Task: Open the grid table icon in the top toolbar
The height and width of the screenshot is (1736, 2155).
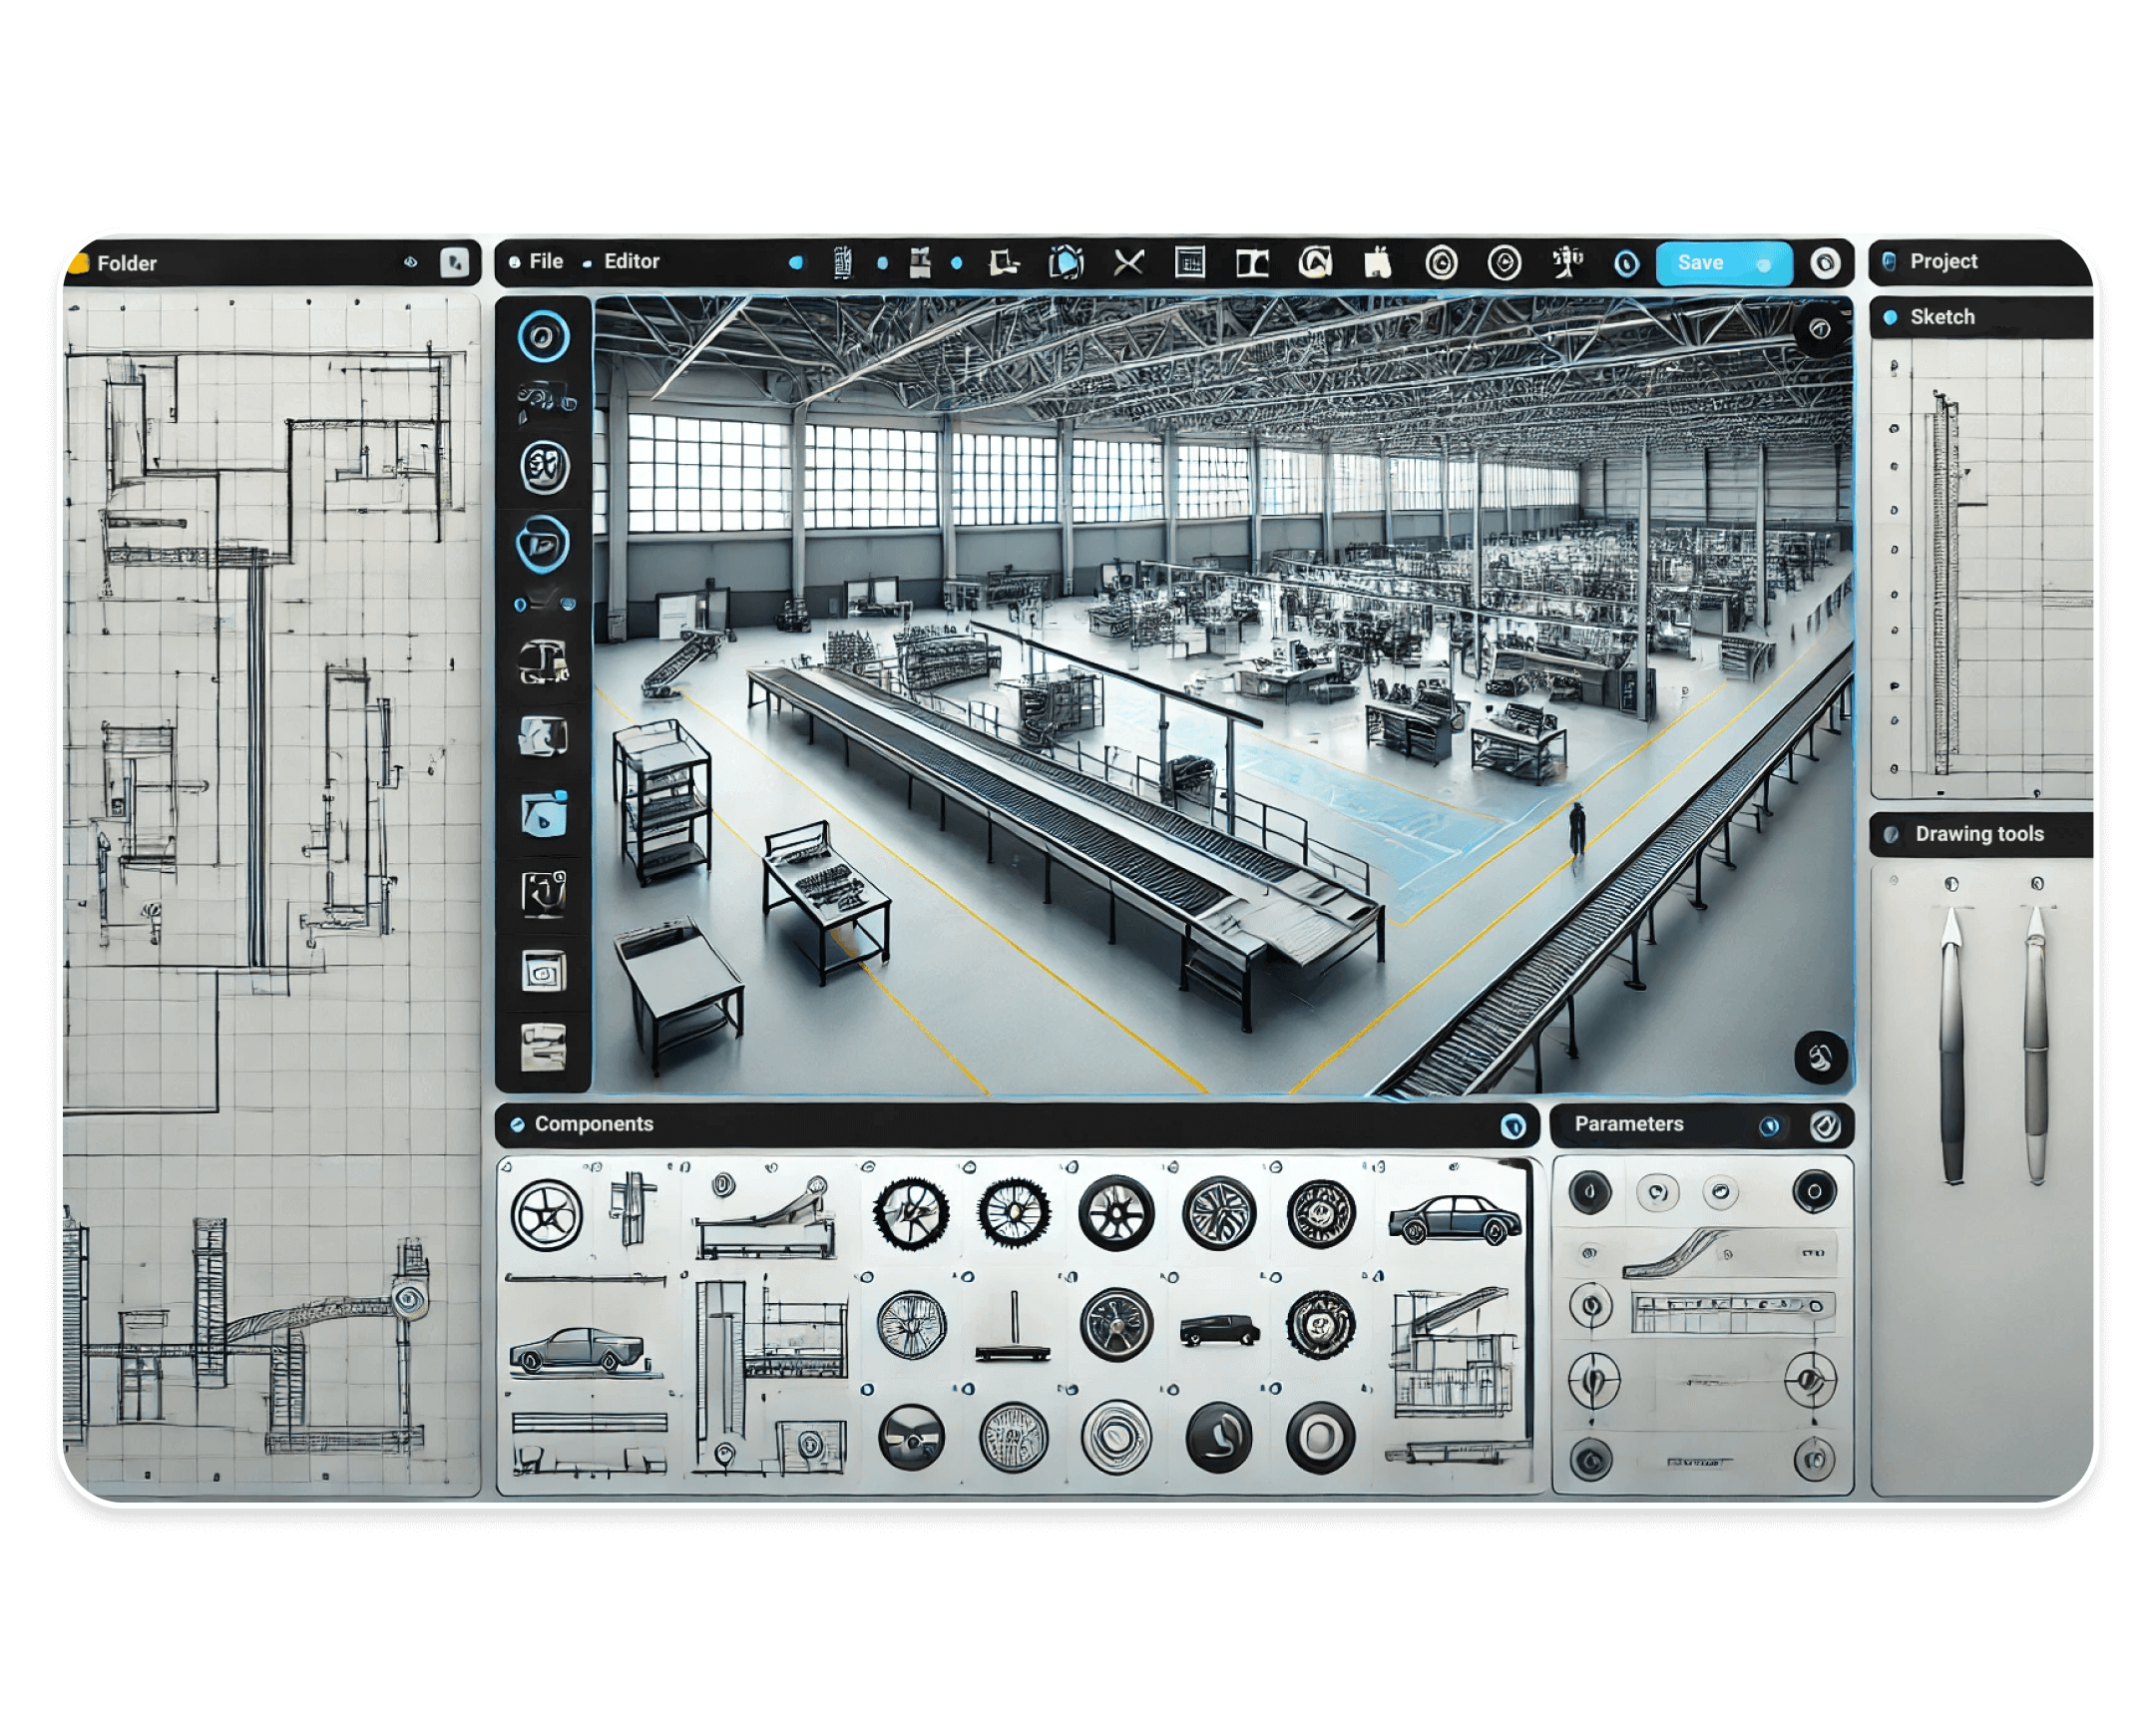Action: (x=1190, y=263)
